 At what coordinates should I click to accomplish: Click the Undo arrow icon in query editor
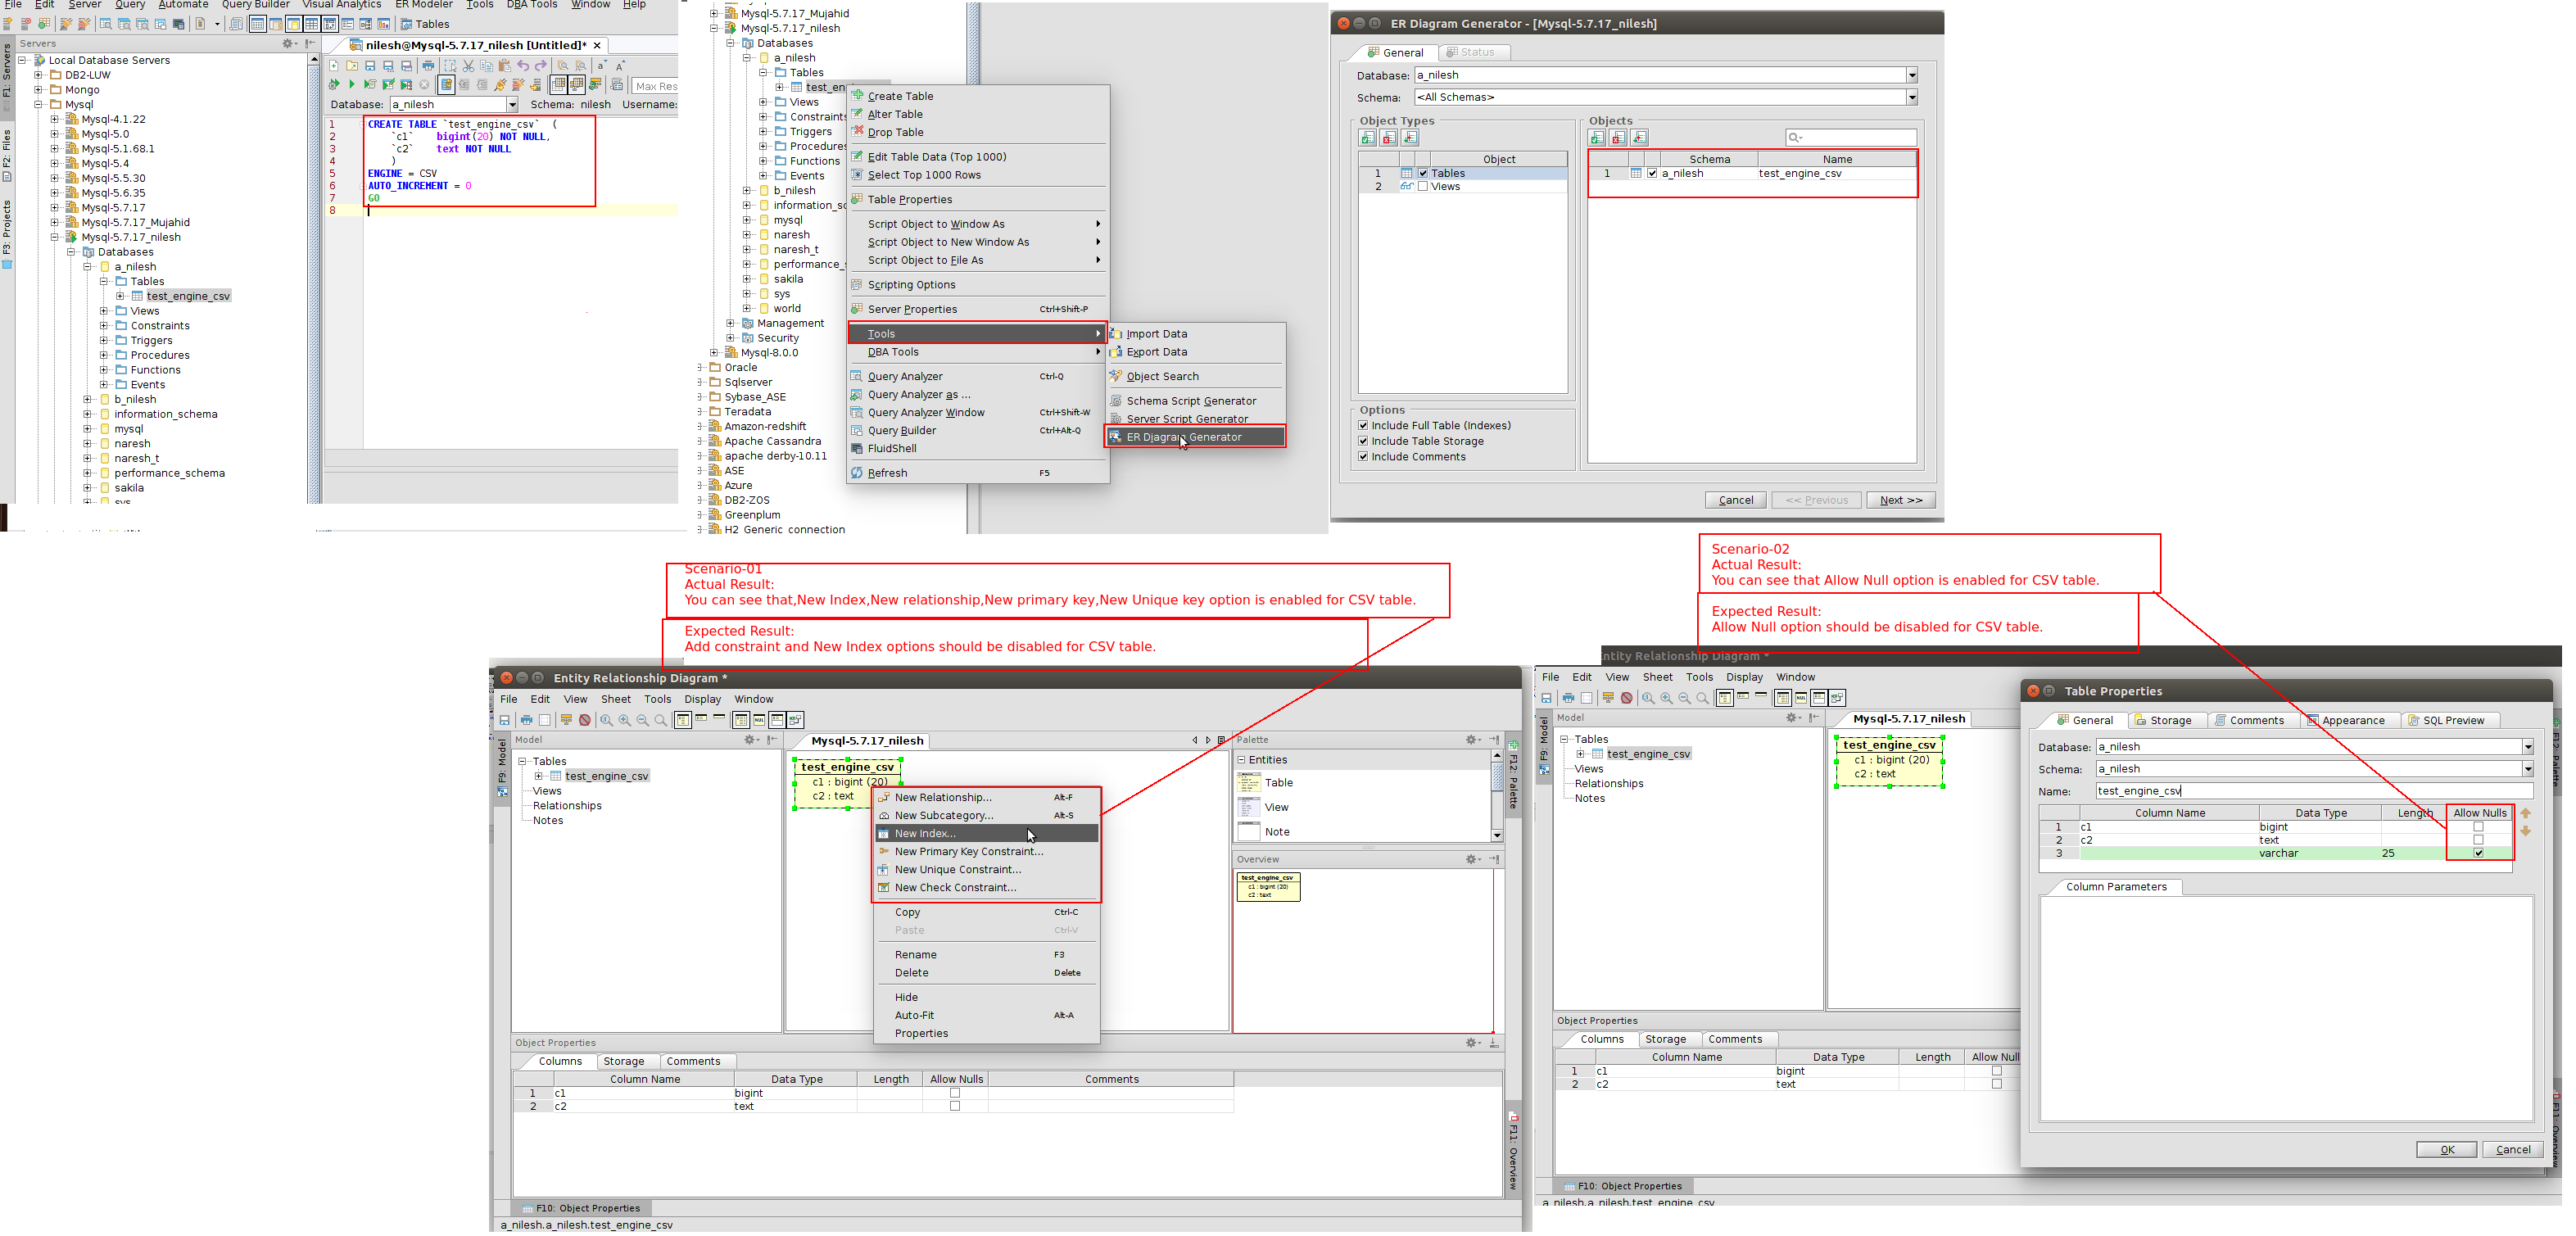pos(523,66)
